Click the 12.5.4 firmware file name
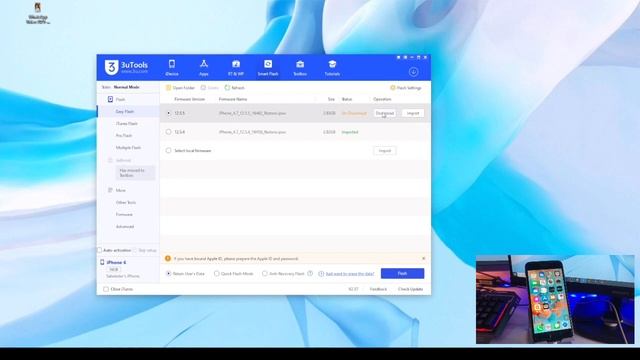This screenshot has height=360, width=640. (x=252, y=132)
